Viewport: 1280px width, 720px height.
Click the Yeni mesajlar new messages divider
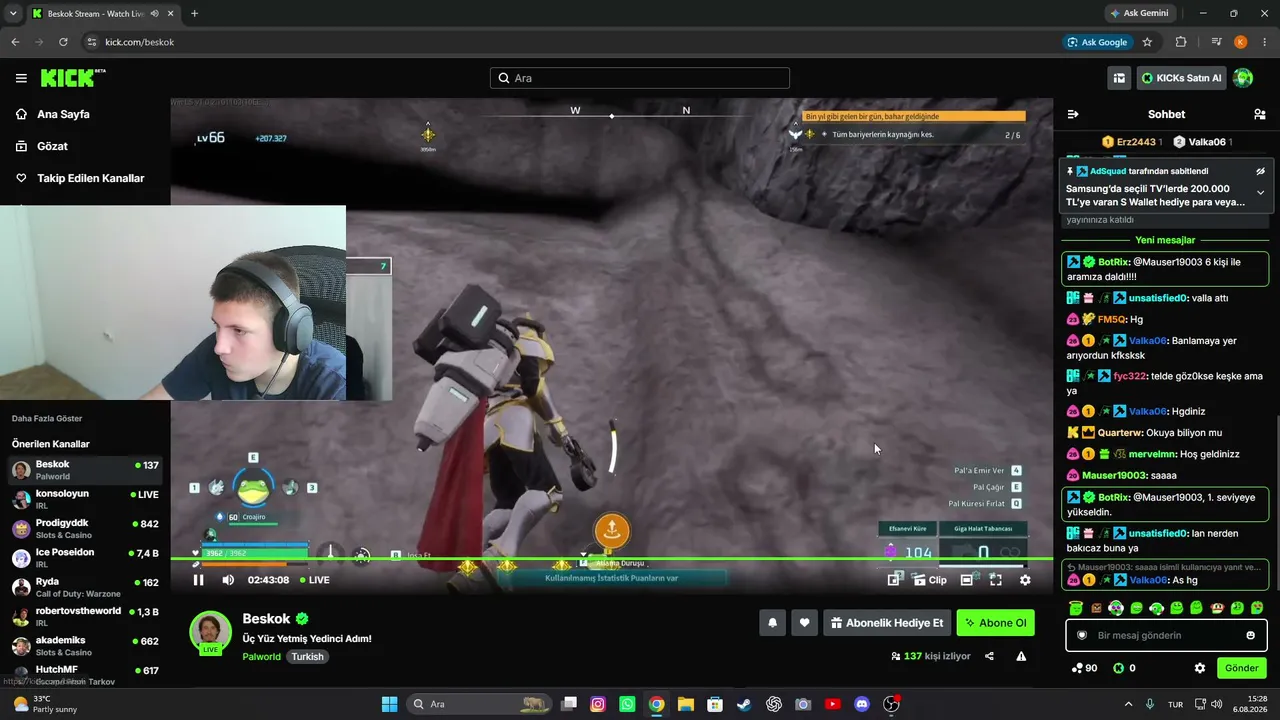1165,240
